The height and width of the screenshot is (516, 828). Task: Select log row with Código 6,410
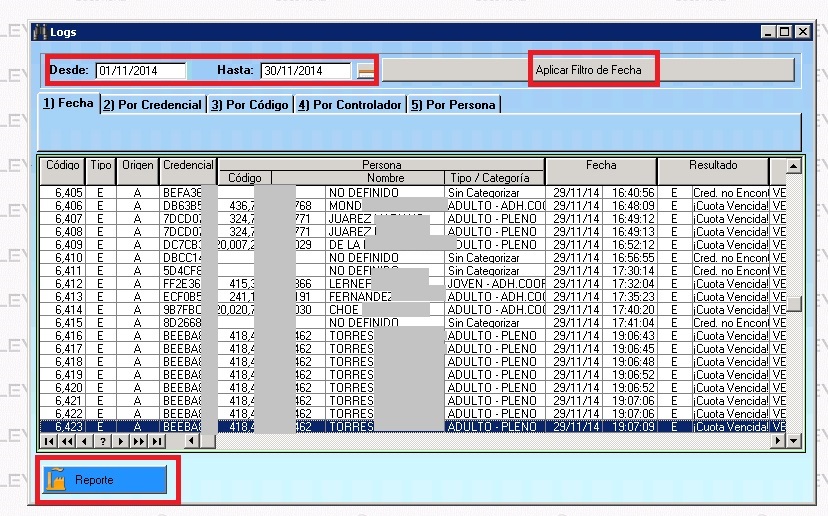pyautogui.click(x=69, y=258)
